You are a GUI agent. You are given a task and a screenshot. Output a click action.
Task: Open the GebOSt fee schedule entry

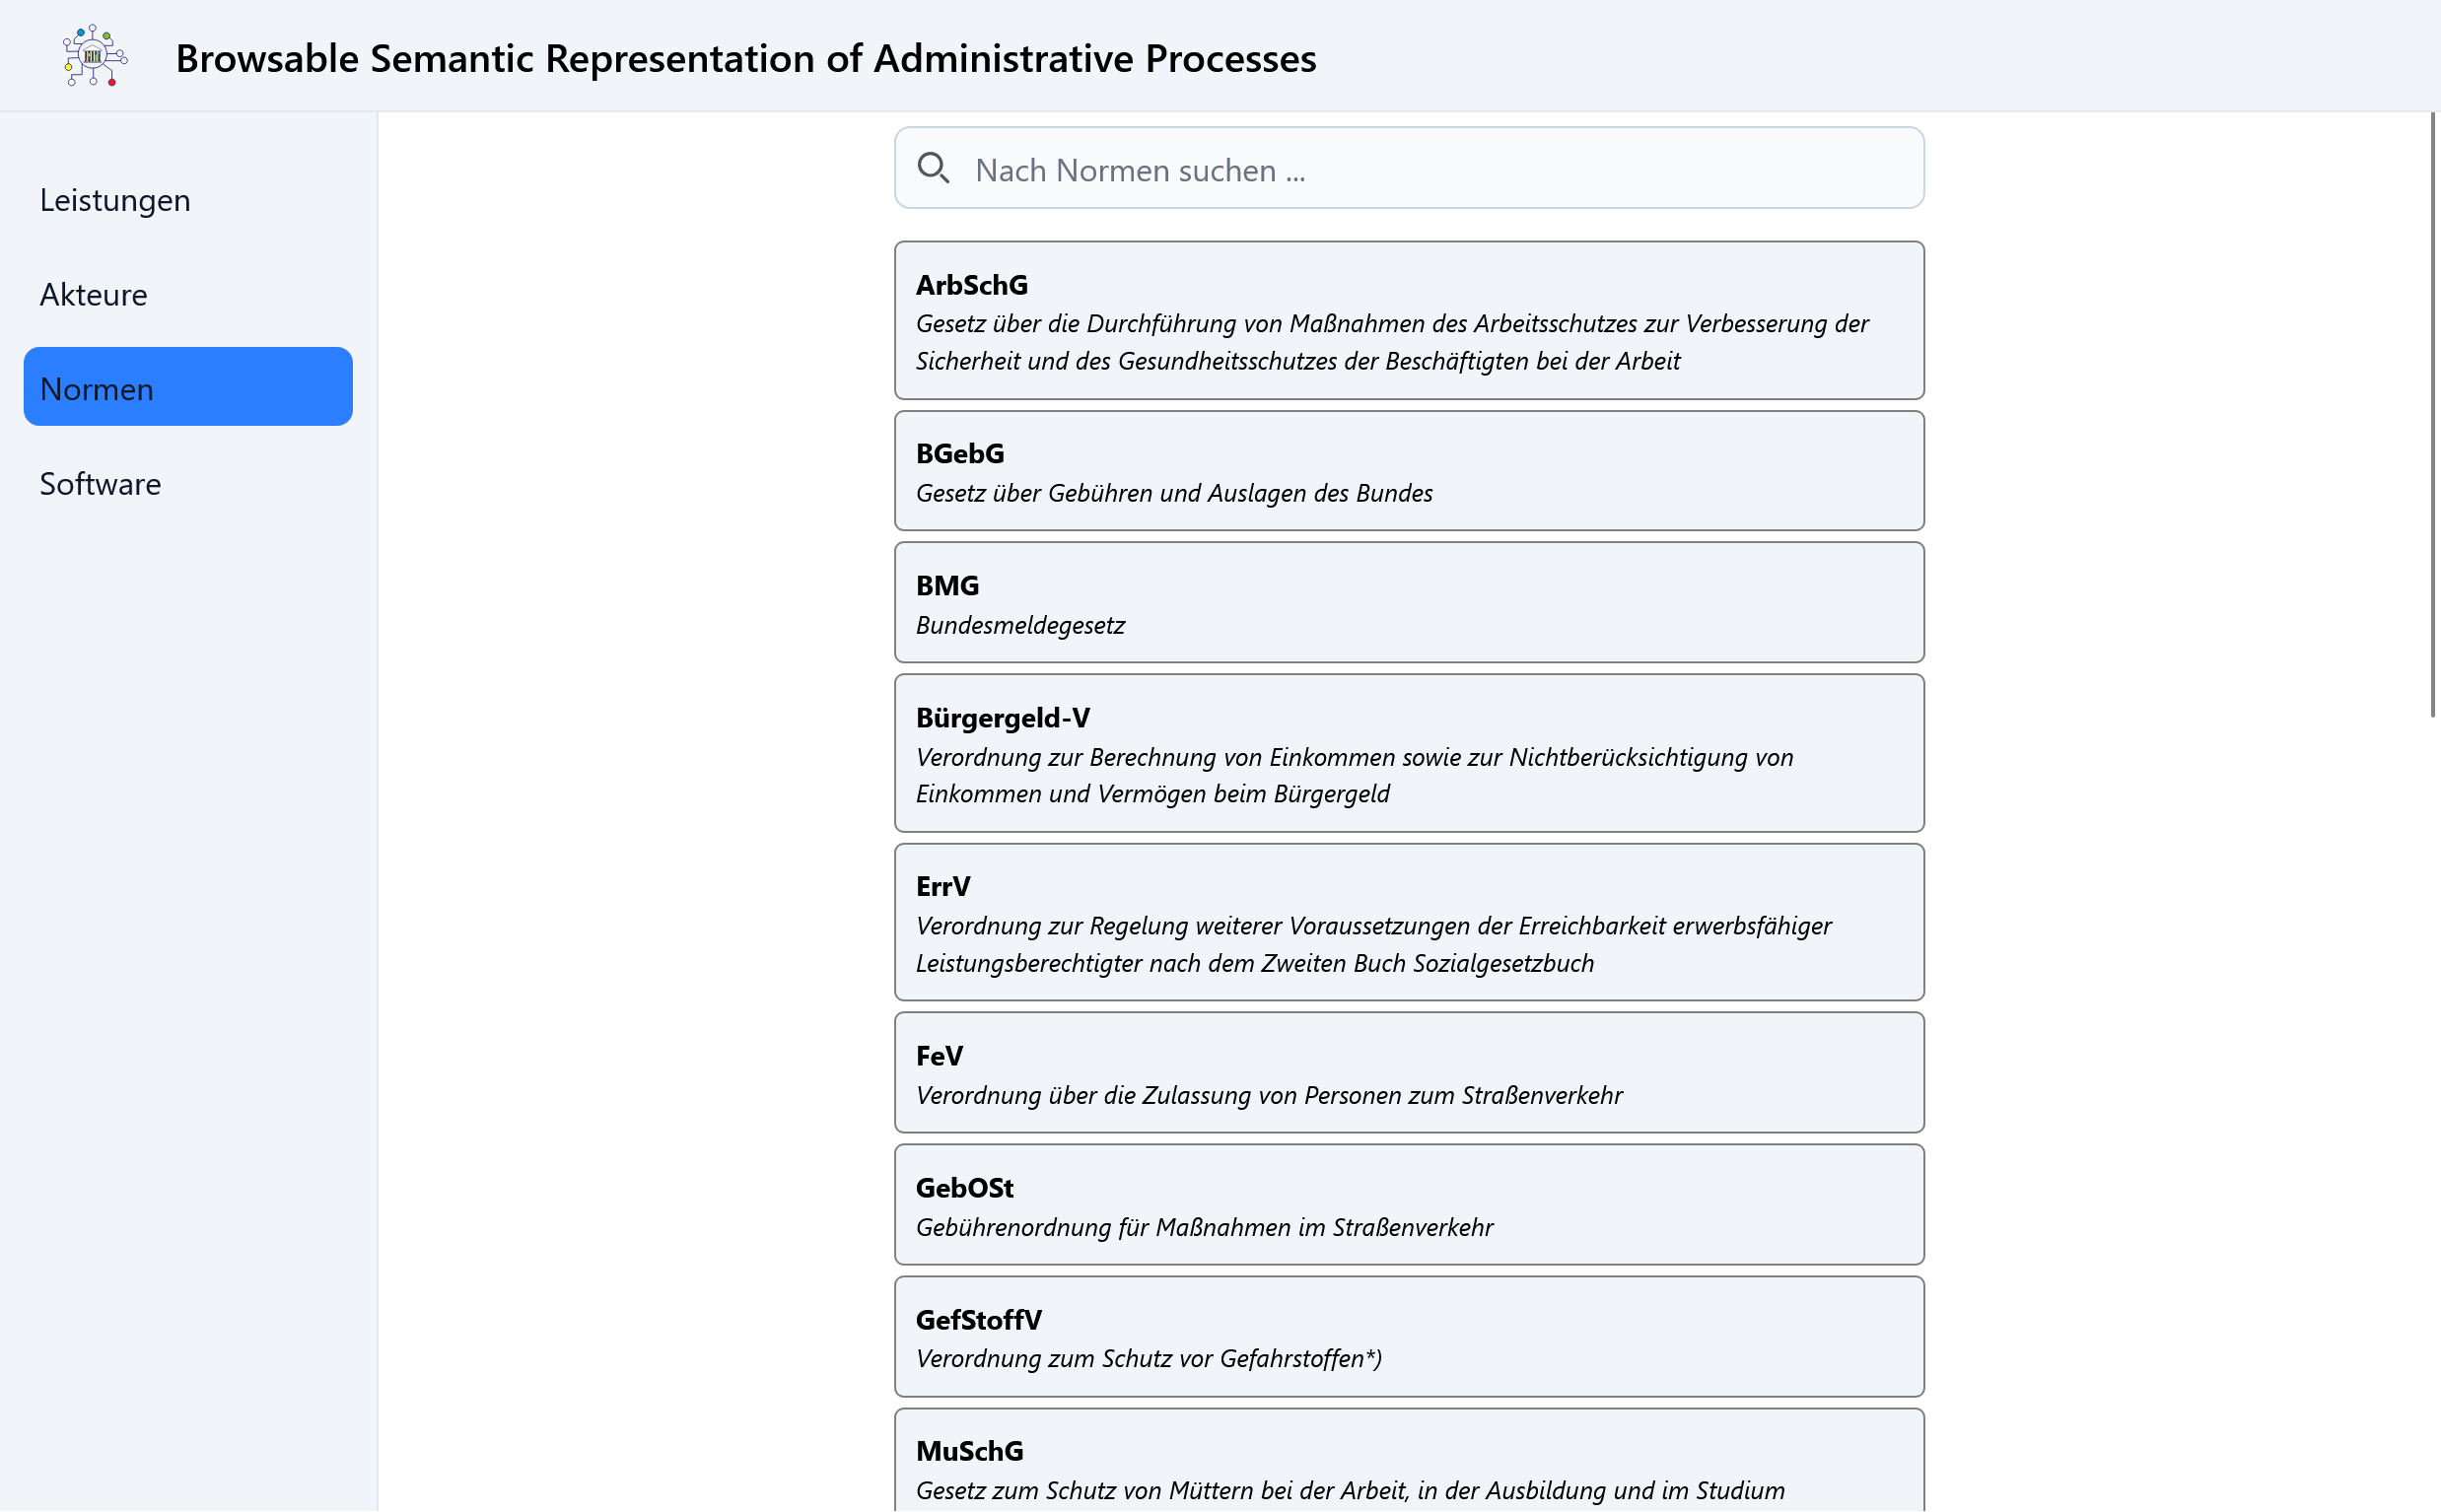(x=1406, y=1204)
